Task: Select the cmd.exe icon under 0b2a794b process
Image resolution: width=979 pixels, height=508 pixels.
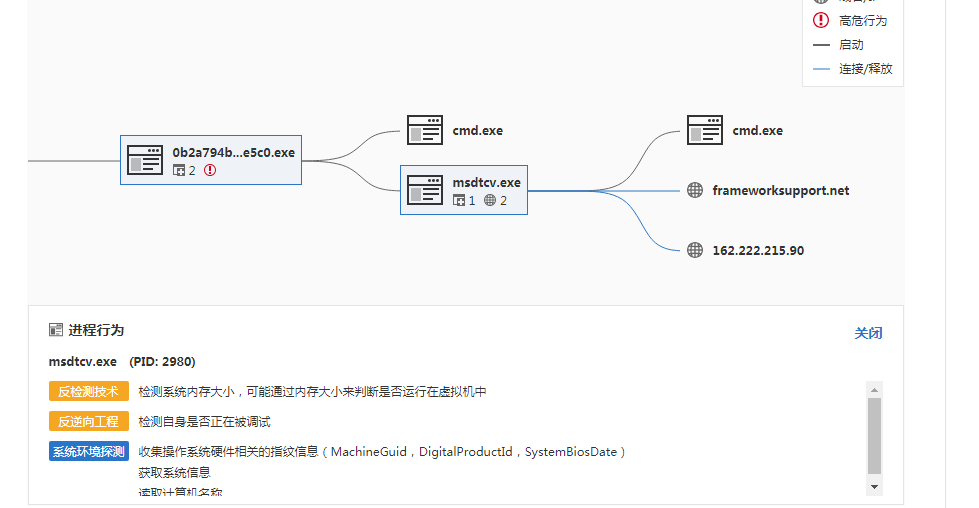Action: coord(425,130)
